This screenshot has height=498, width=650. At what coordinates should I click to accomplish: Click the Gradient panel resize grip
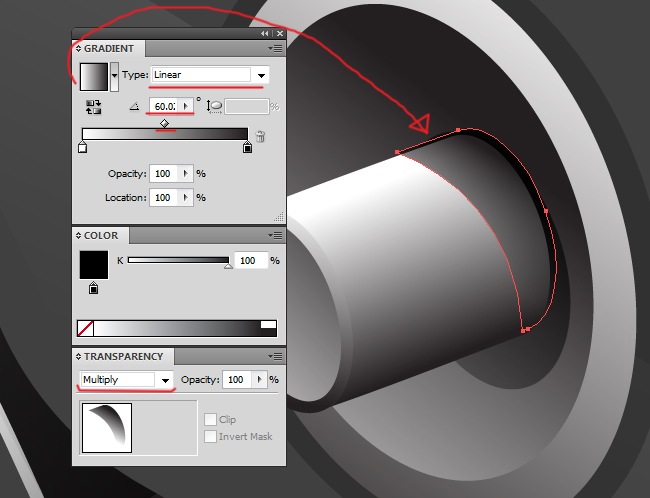(x=279, y=216)
